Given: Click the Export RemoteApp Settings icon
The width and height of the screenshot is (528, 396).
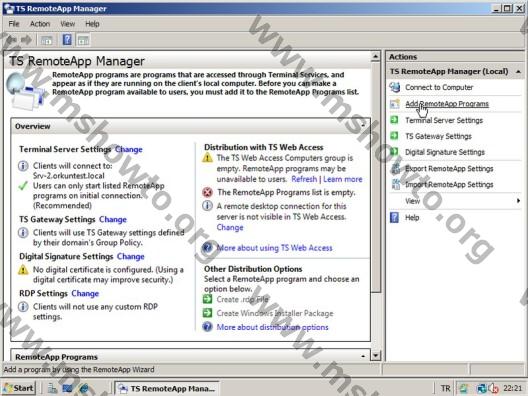Looking at the screenshot, I should [x=395, y=168].
